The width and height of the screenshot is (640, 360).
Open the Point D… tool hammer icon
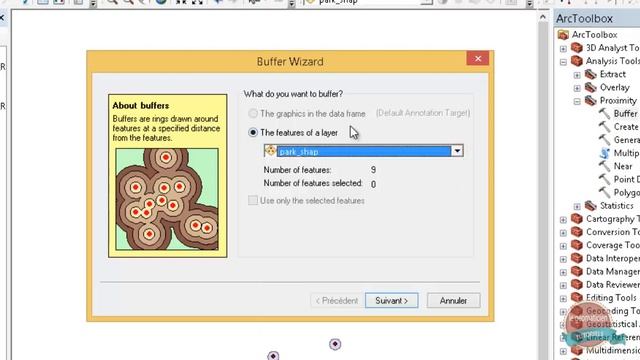pos(604,179)
